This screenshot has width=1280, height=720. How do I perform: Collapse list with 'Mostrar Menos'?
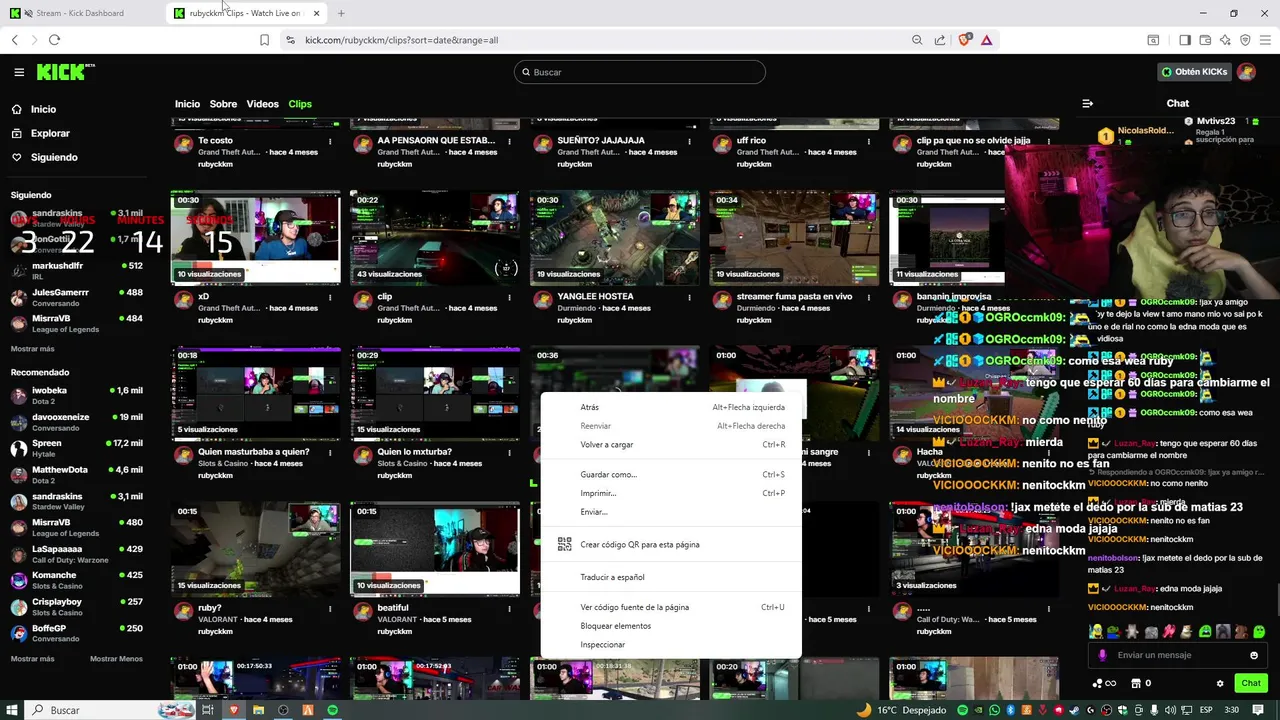116,659
